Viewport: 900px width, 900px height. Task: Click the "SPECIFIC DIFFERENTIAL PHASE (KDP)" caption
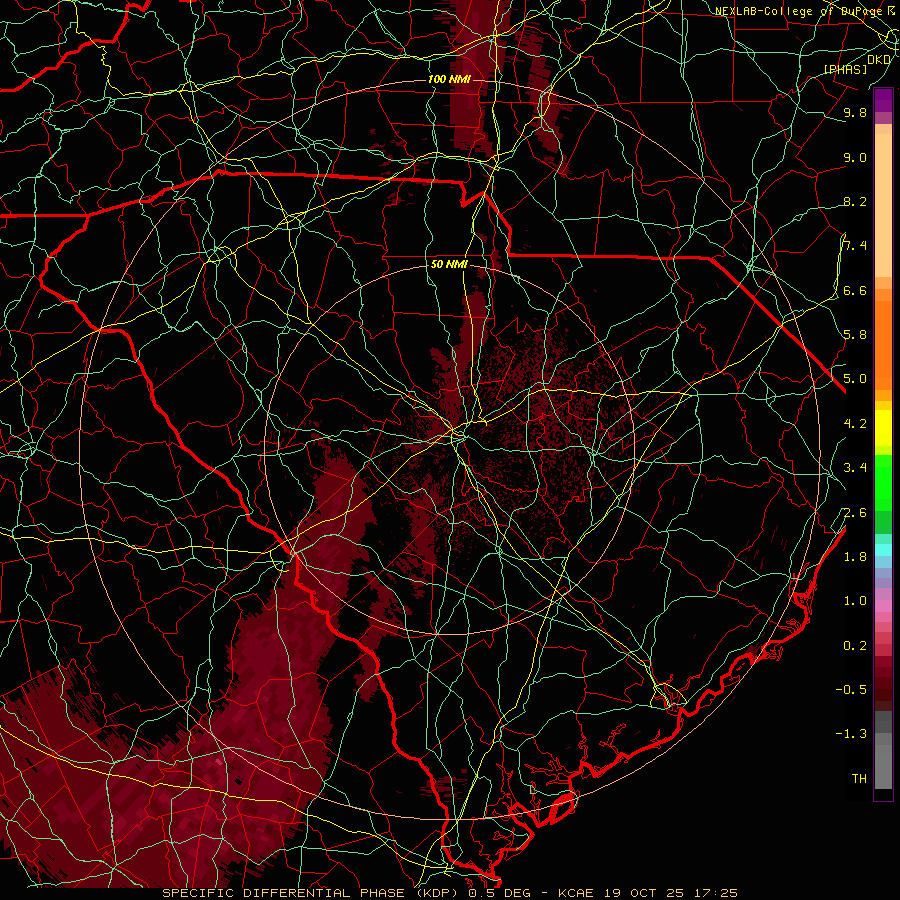[312, 893]
